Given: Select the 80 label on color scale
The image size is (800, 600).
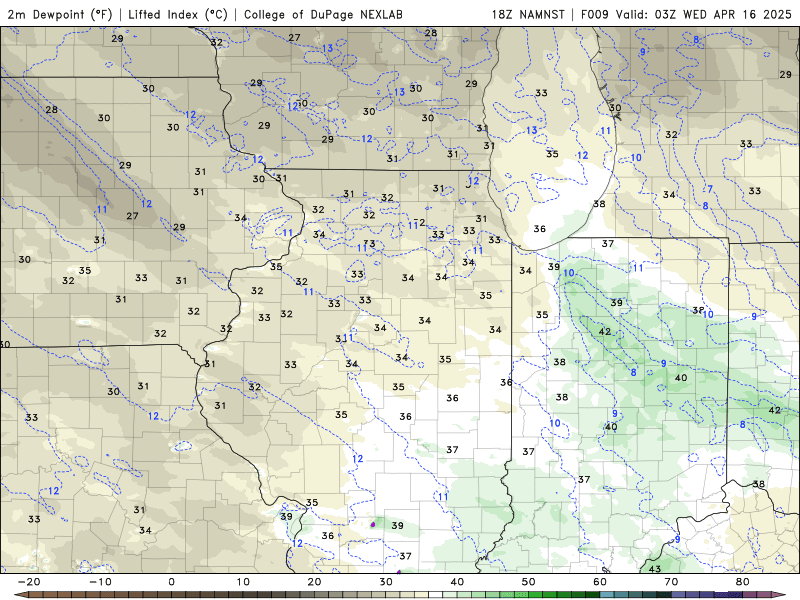Looking at the screenshot, I should [743, 582].
